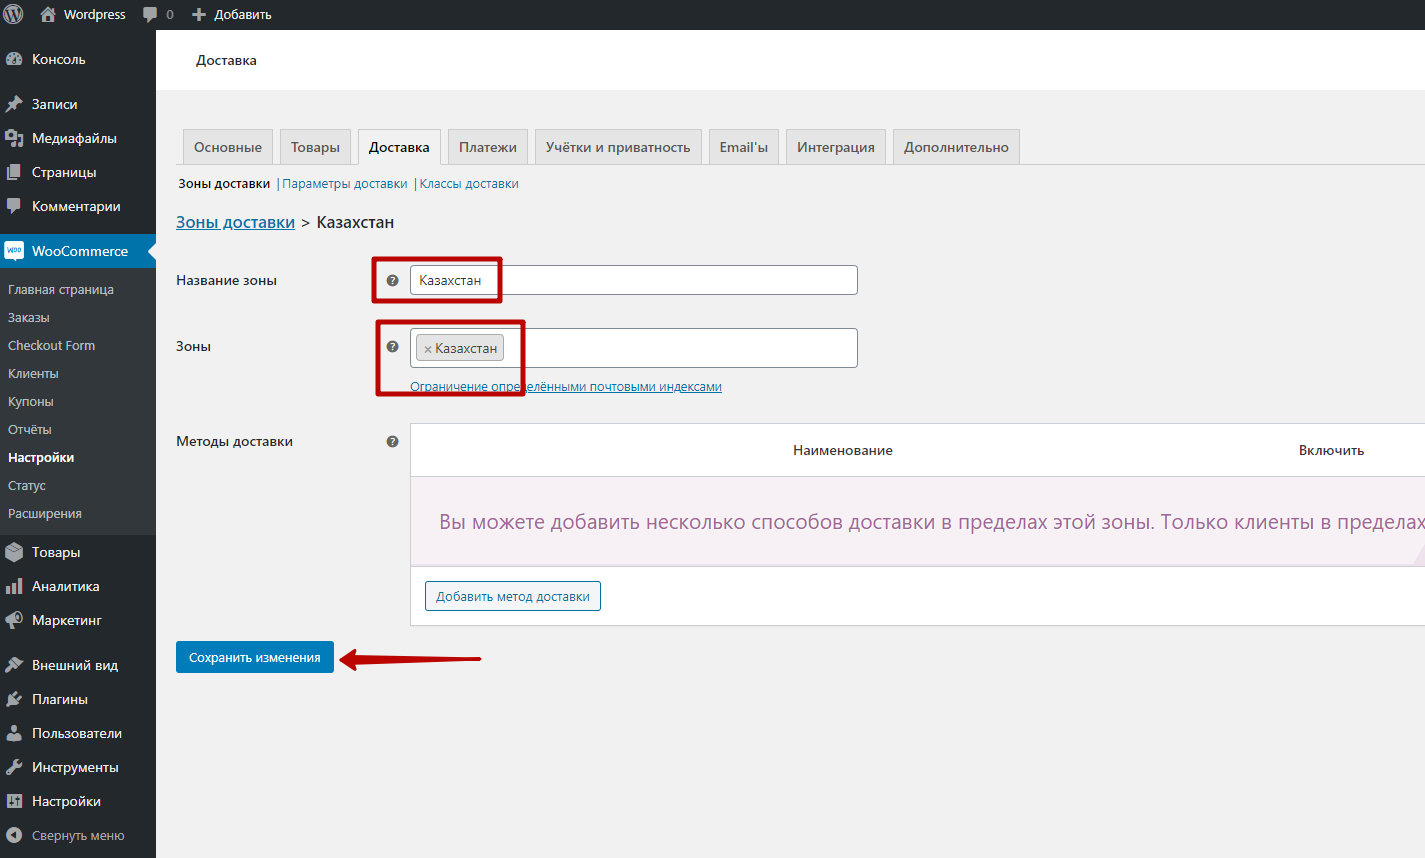Open Расширения submenu item

coord(45,513)
